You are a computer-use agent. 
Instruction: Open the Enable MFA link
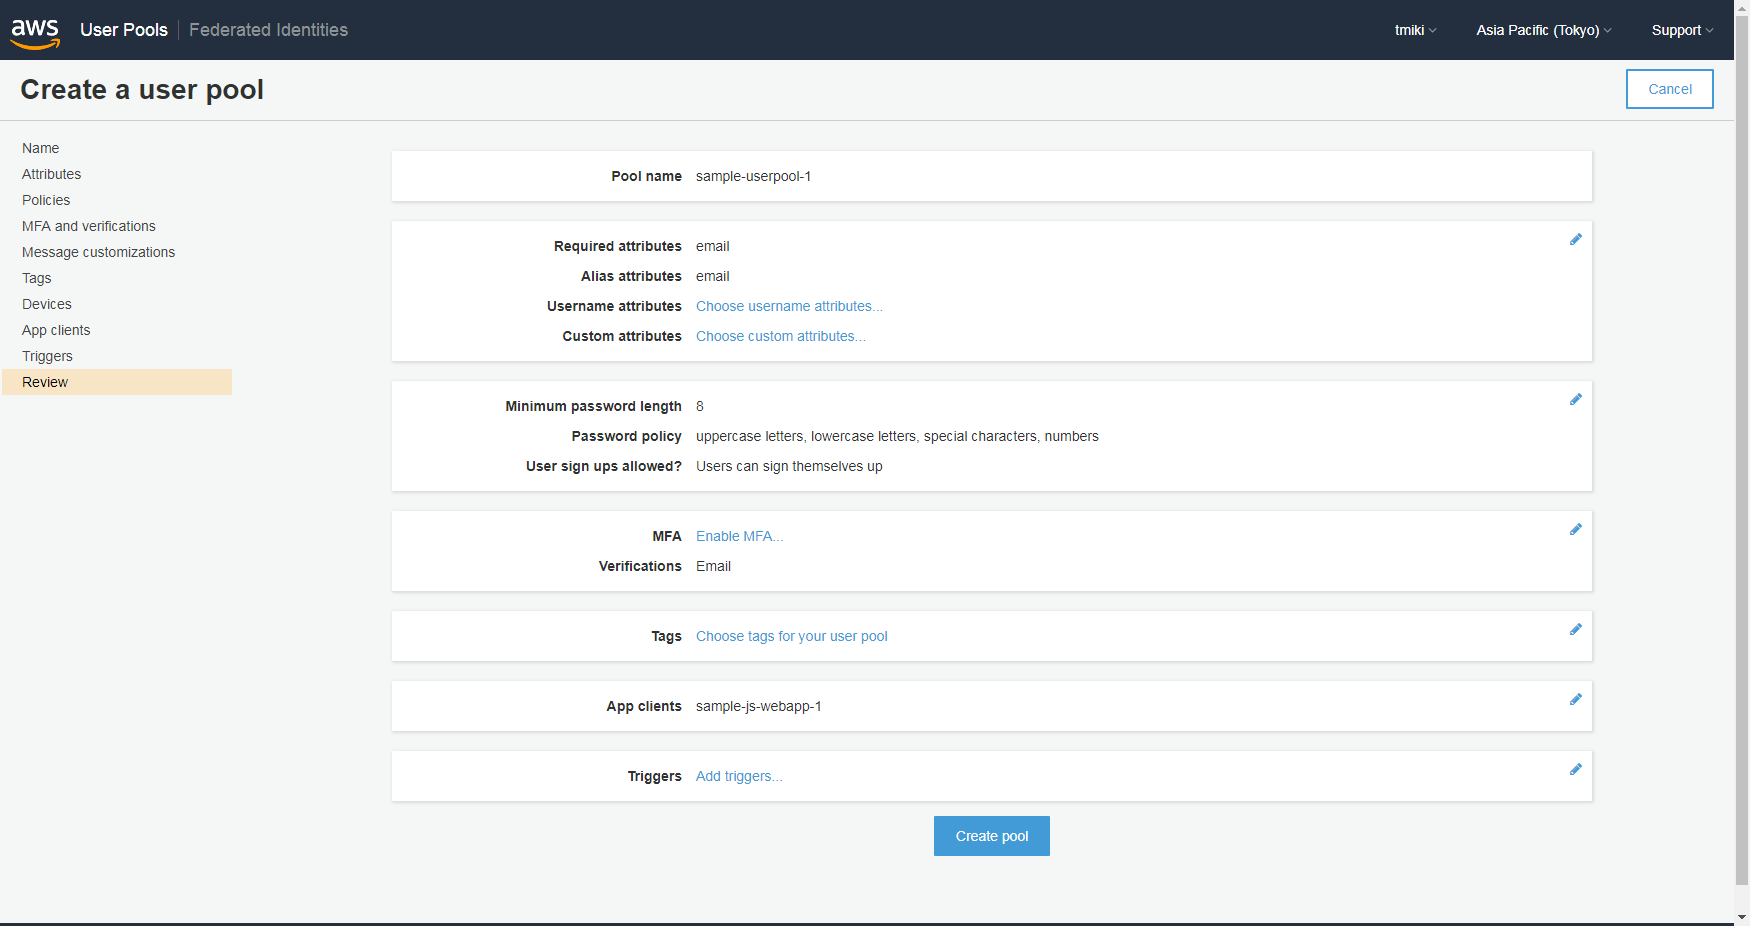pos(739,536)
